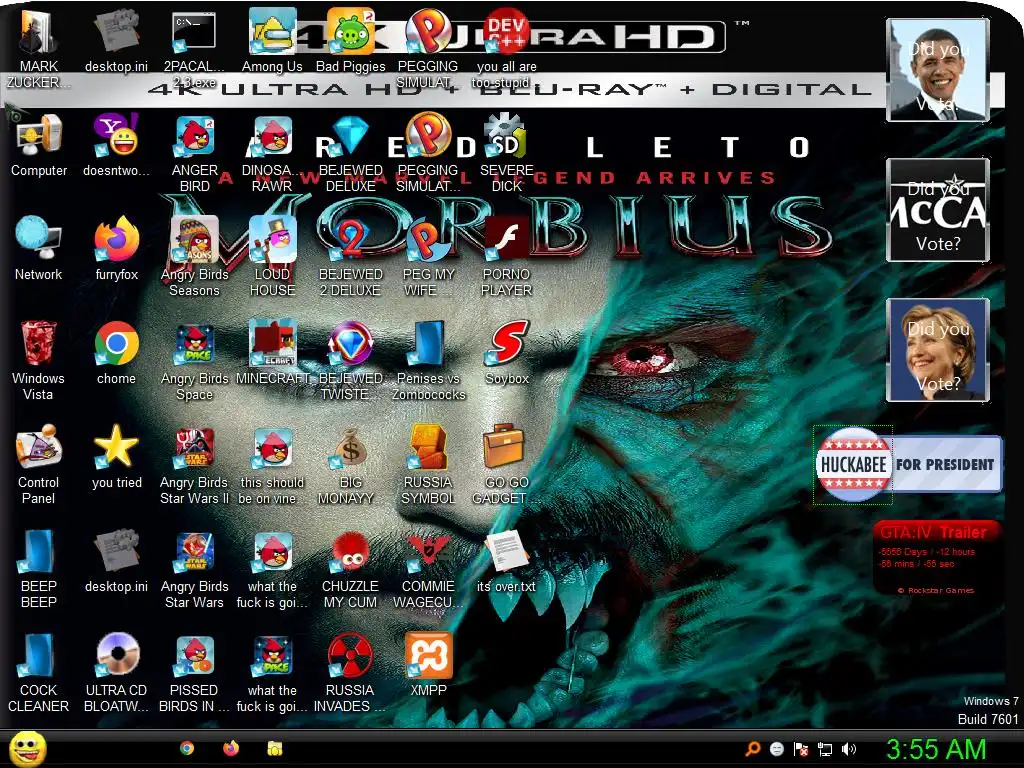Launch Chrome from the taskbar

[x=187, y=748]
